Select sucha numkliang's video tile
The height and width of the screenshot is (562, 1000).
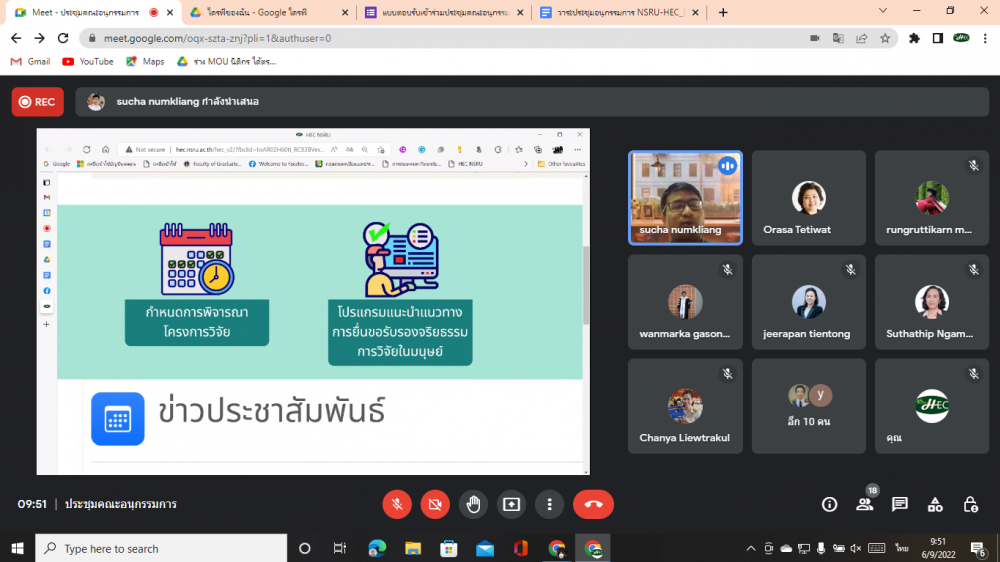pos(685,197)
